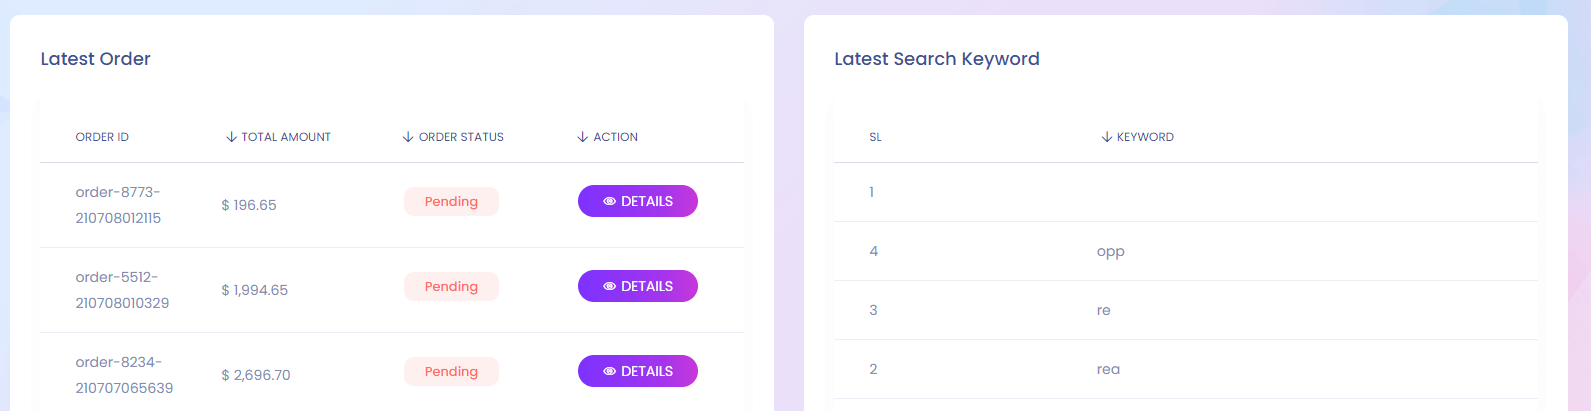
Task: Click the sort arrow beside Order Status
Action: tap(408, 137)
